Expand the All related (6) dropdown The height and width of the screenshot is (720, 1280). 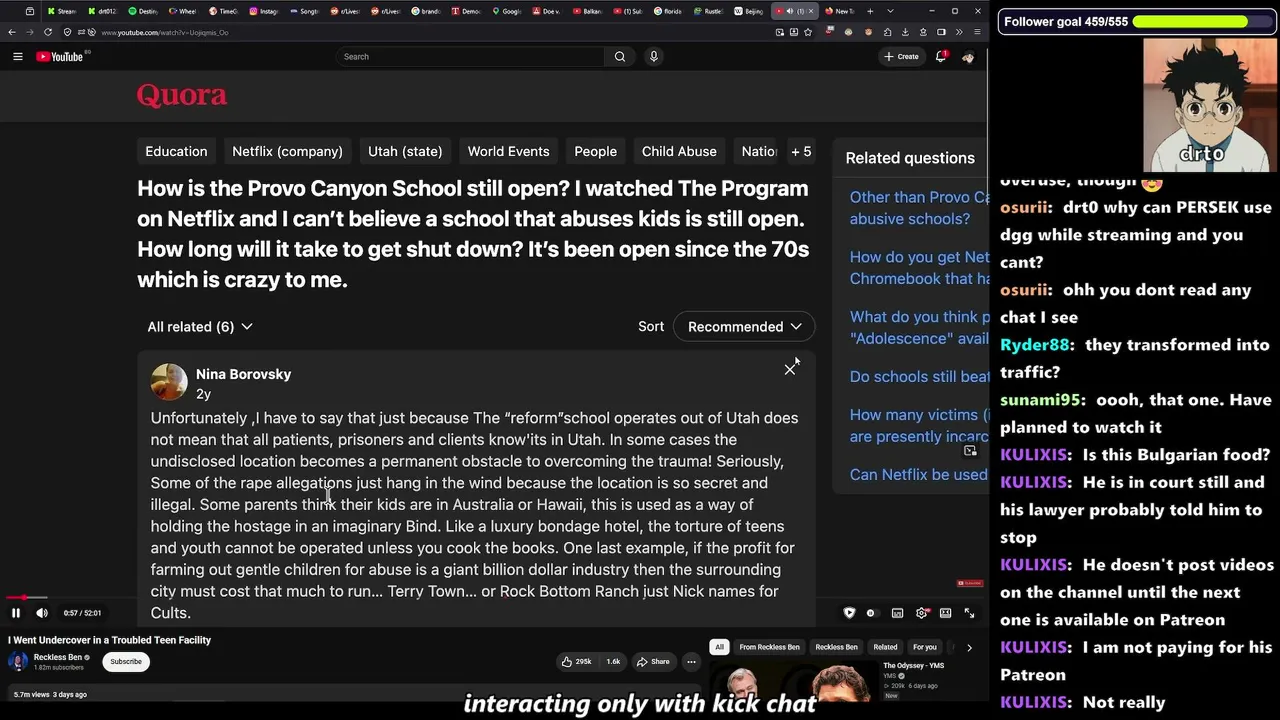(x=199, y=327)
